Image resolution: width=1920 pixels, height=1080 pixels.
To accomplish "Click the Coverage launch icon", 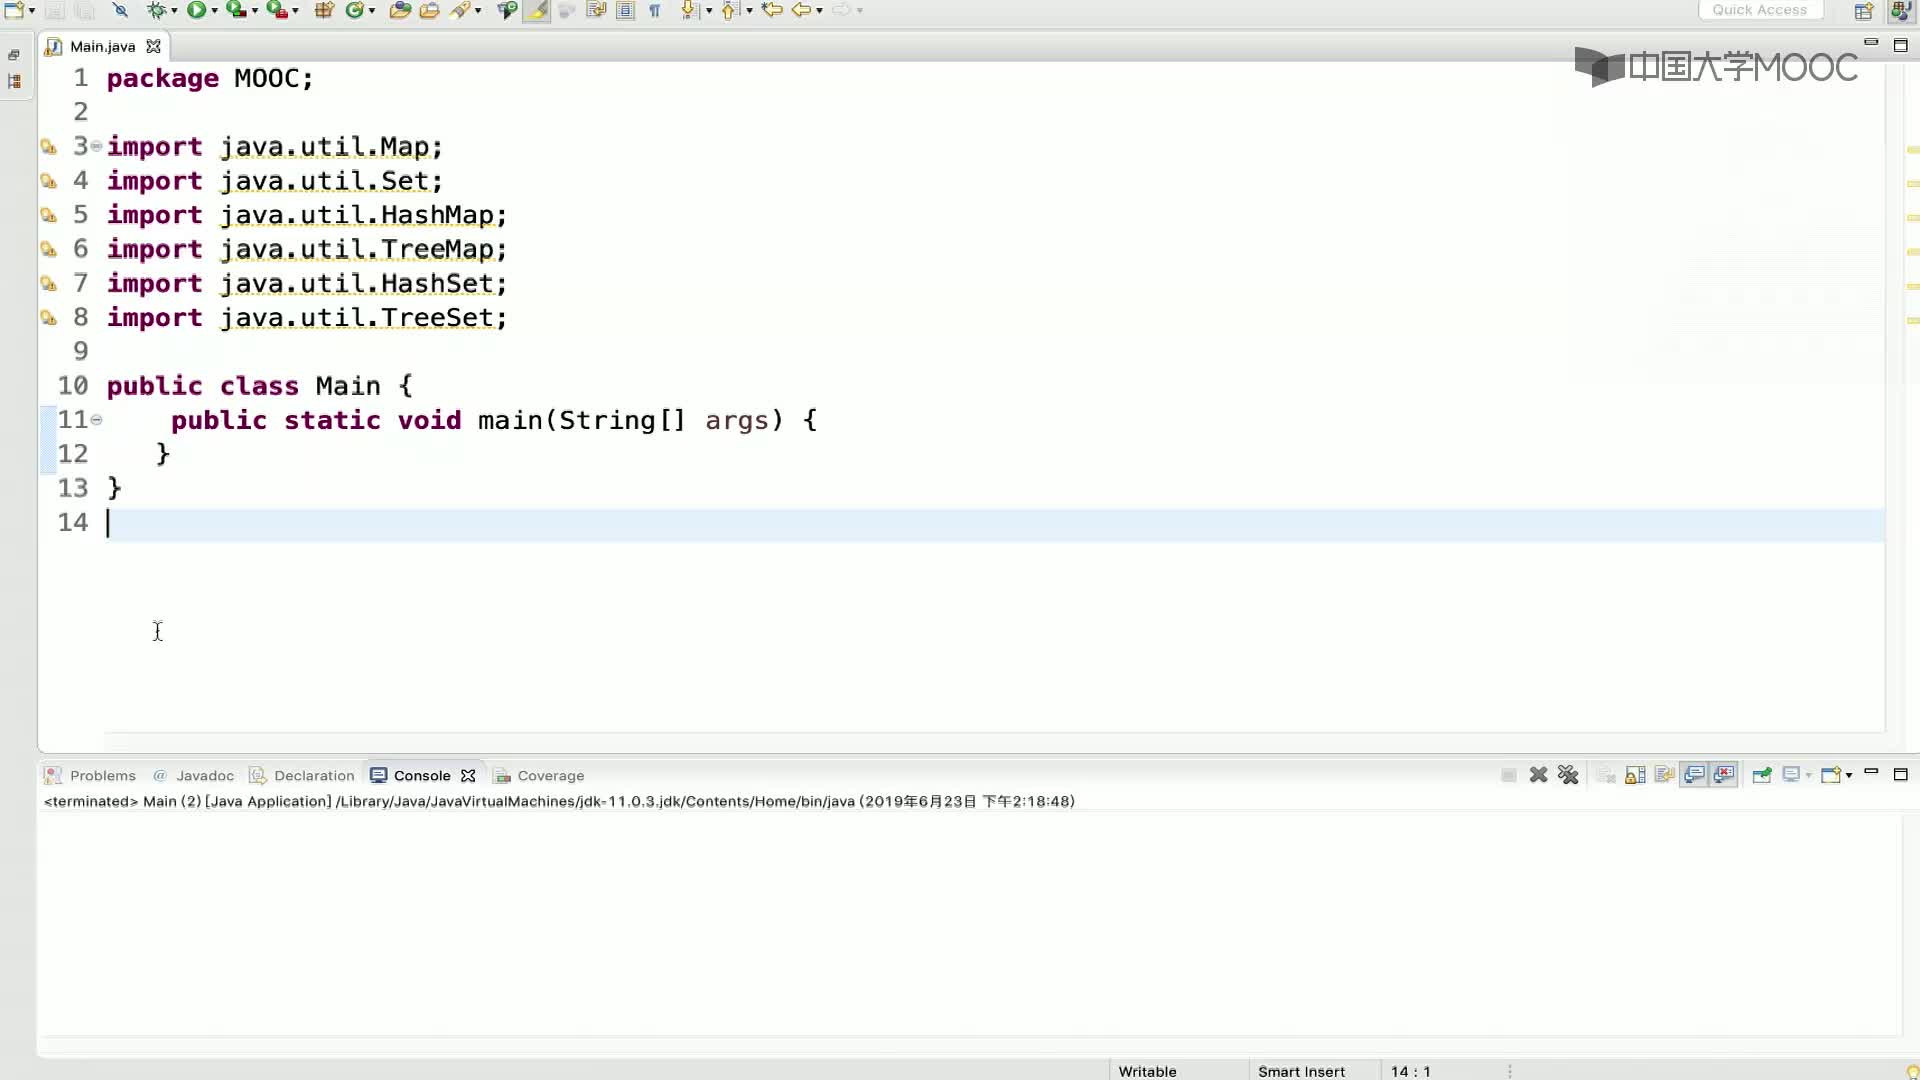I will (x=236, y=10).
